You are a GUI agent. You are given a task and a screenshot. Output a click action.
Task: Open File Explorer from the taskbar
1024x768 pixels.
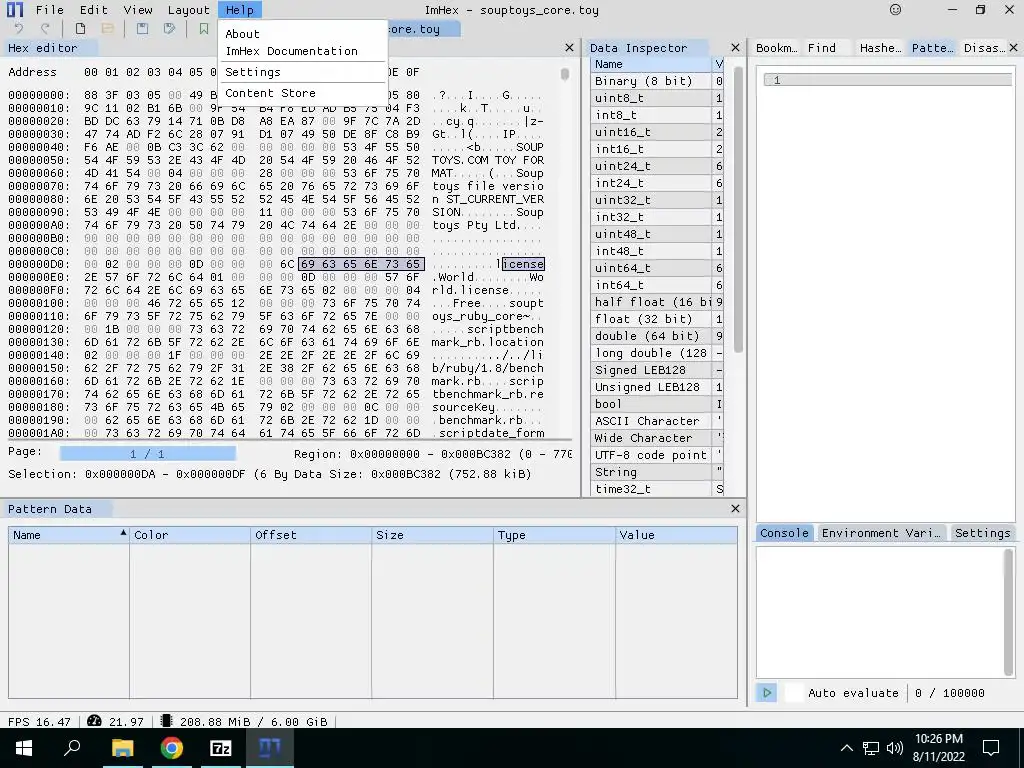pos(122,748)
